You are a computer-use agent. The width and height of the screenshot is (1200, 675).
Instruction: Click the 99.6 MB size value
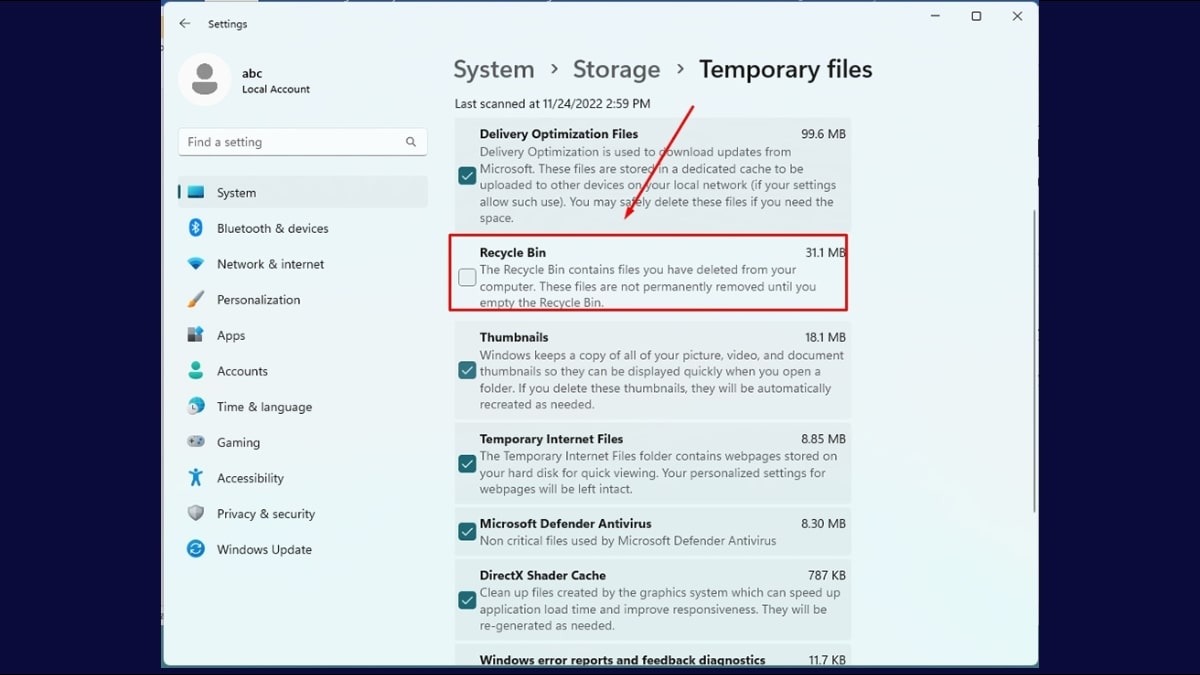tap(823, 134)
